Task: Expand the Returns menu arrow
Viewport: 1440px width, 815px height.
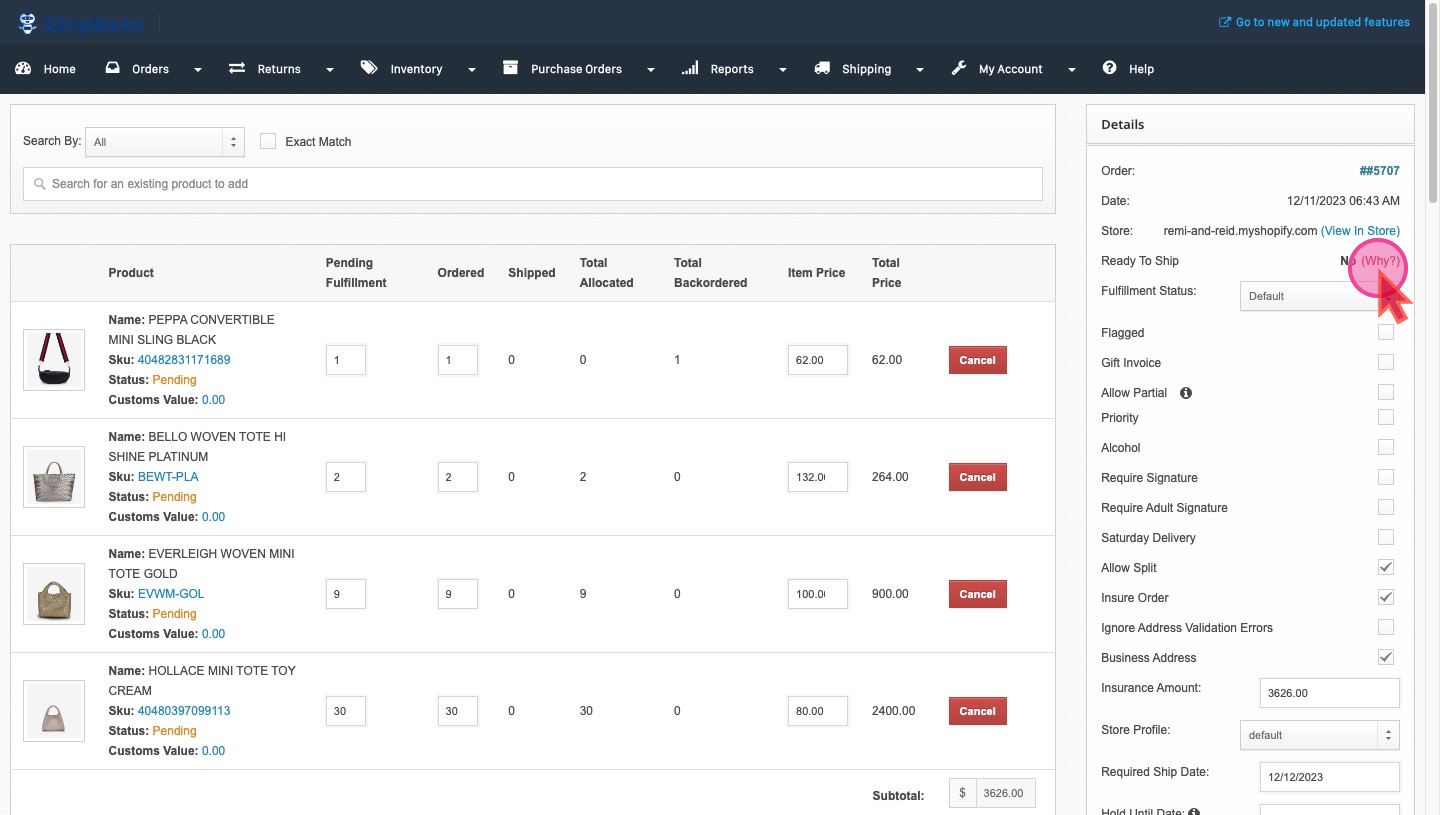Action: click(329, 70)
